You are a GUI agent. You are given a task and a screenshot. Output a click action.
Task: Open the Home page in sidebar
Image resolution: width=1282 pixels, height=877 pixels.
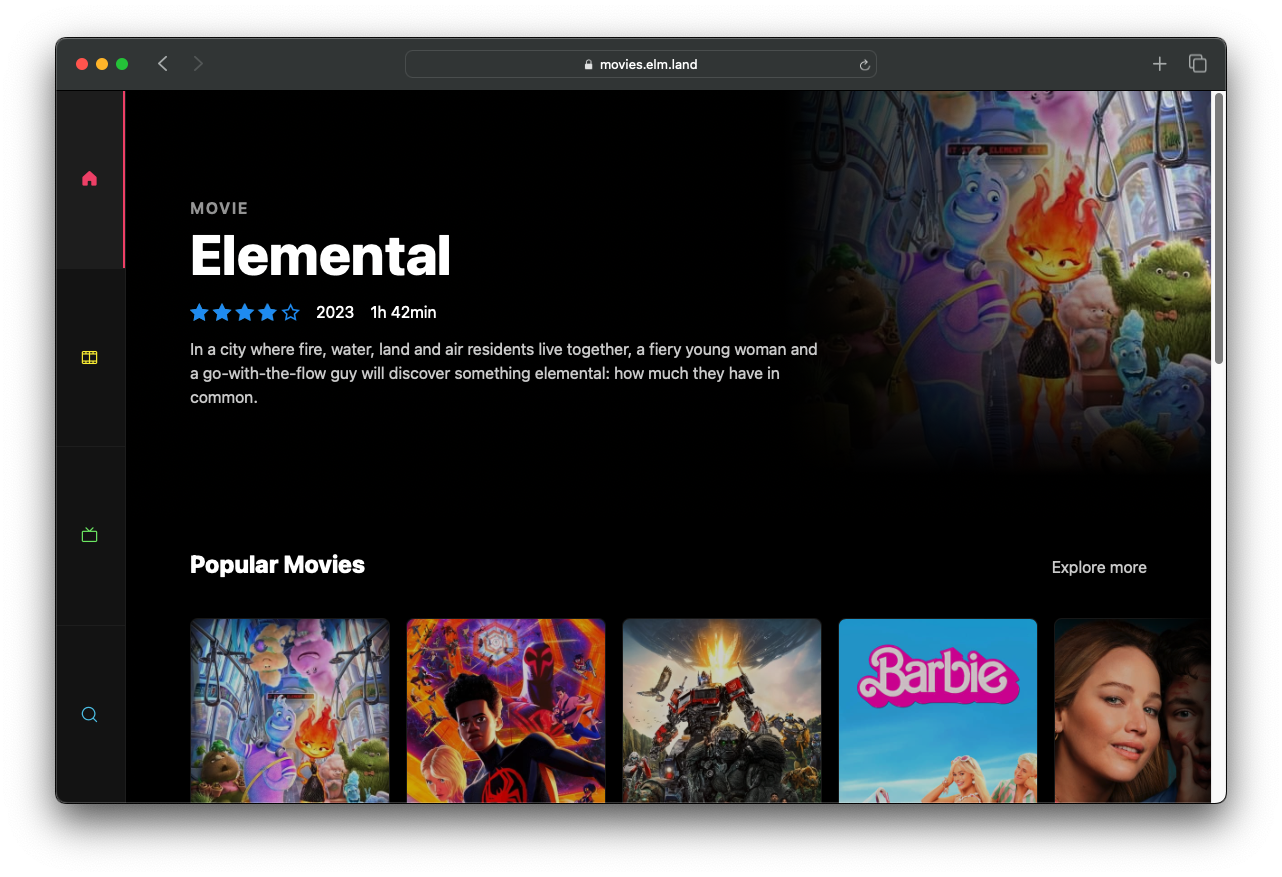pyautogui.click(x=90, y=179)
